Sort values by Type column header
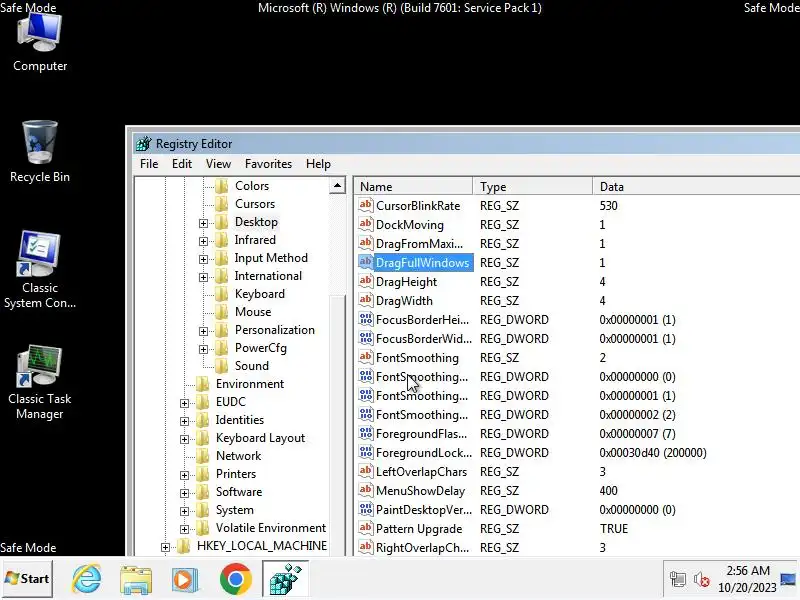The image size is (800, 600). point(533,186)
